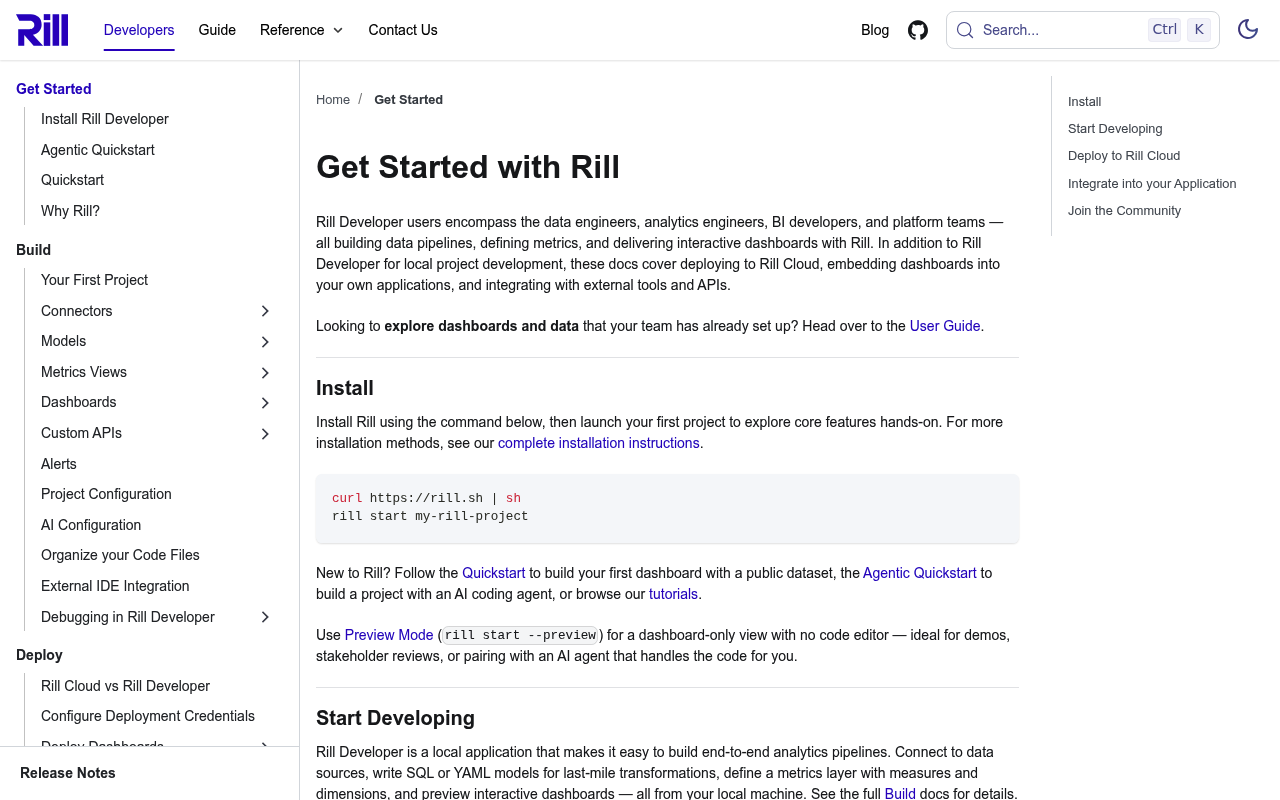Open Rill Cloud vs Rill Developer page

(125, 686)
